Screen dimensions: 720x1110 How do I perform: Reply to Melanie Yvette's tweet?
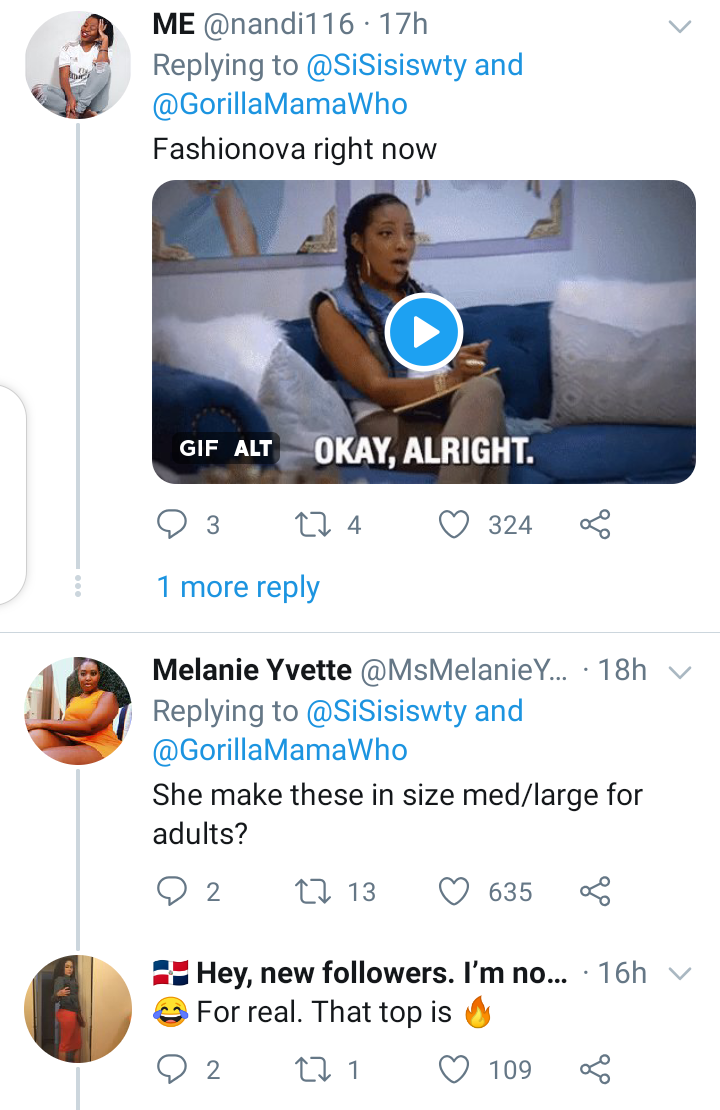coord(173,891)
